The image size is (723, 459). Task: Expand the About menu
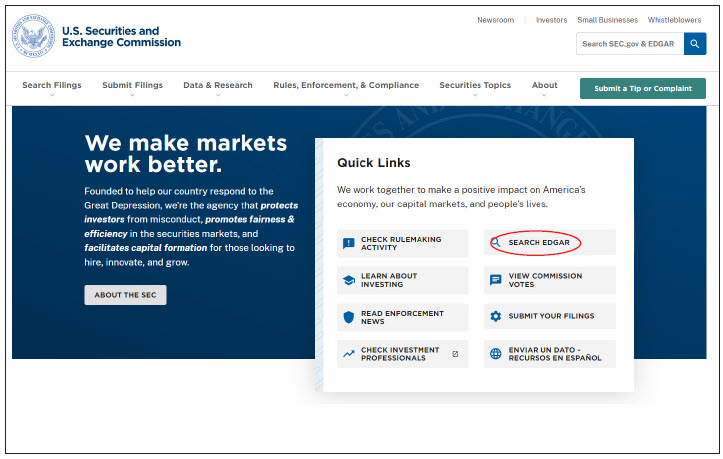545,87
